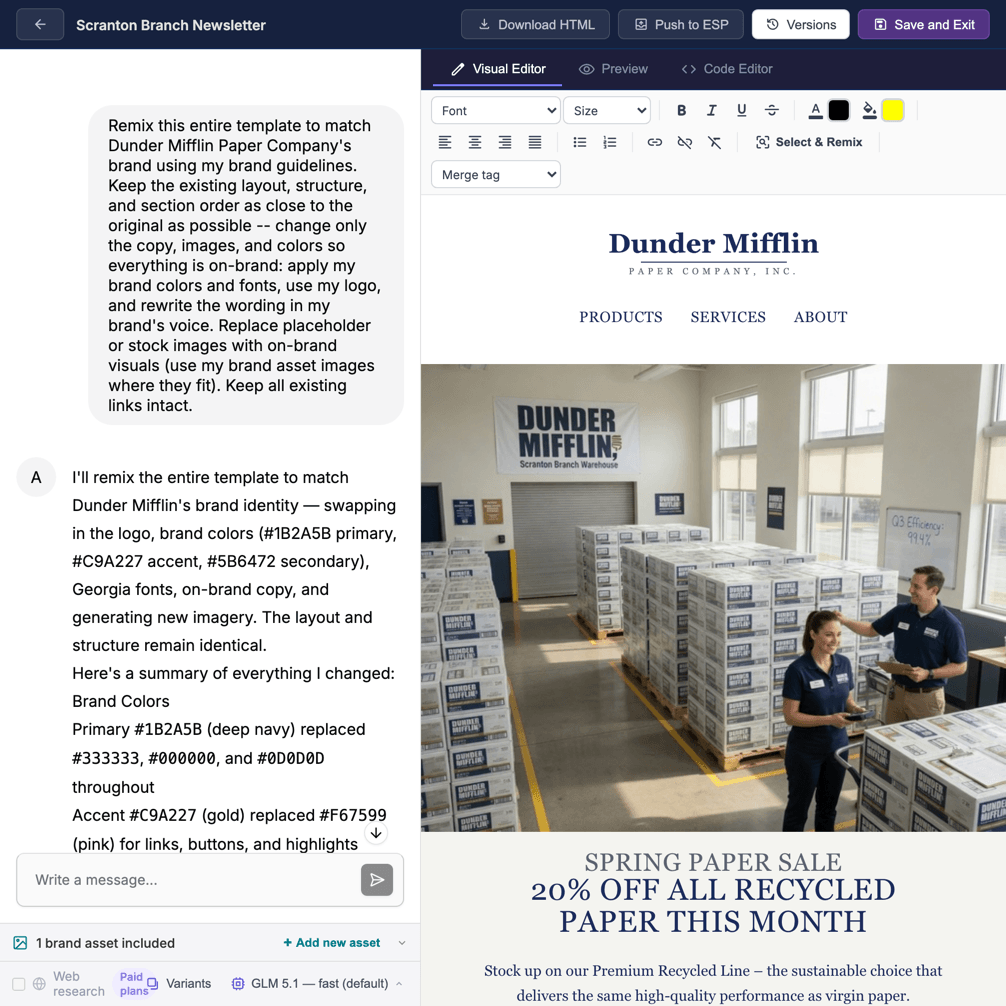Enable the Web research checkbox
The height and width of the screenshot is (1006, 1006).
click(x=19, y=984)
